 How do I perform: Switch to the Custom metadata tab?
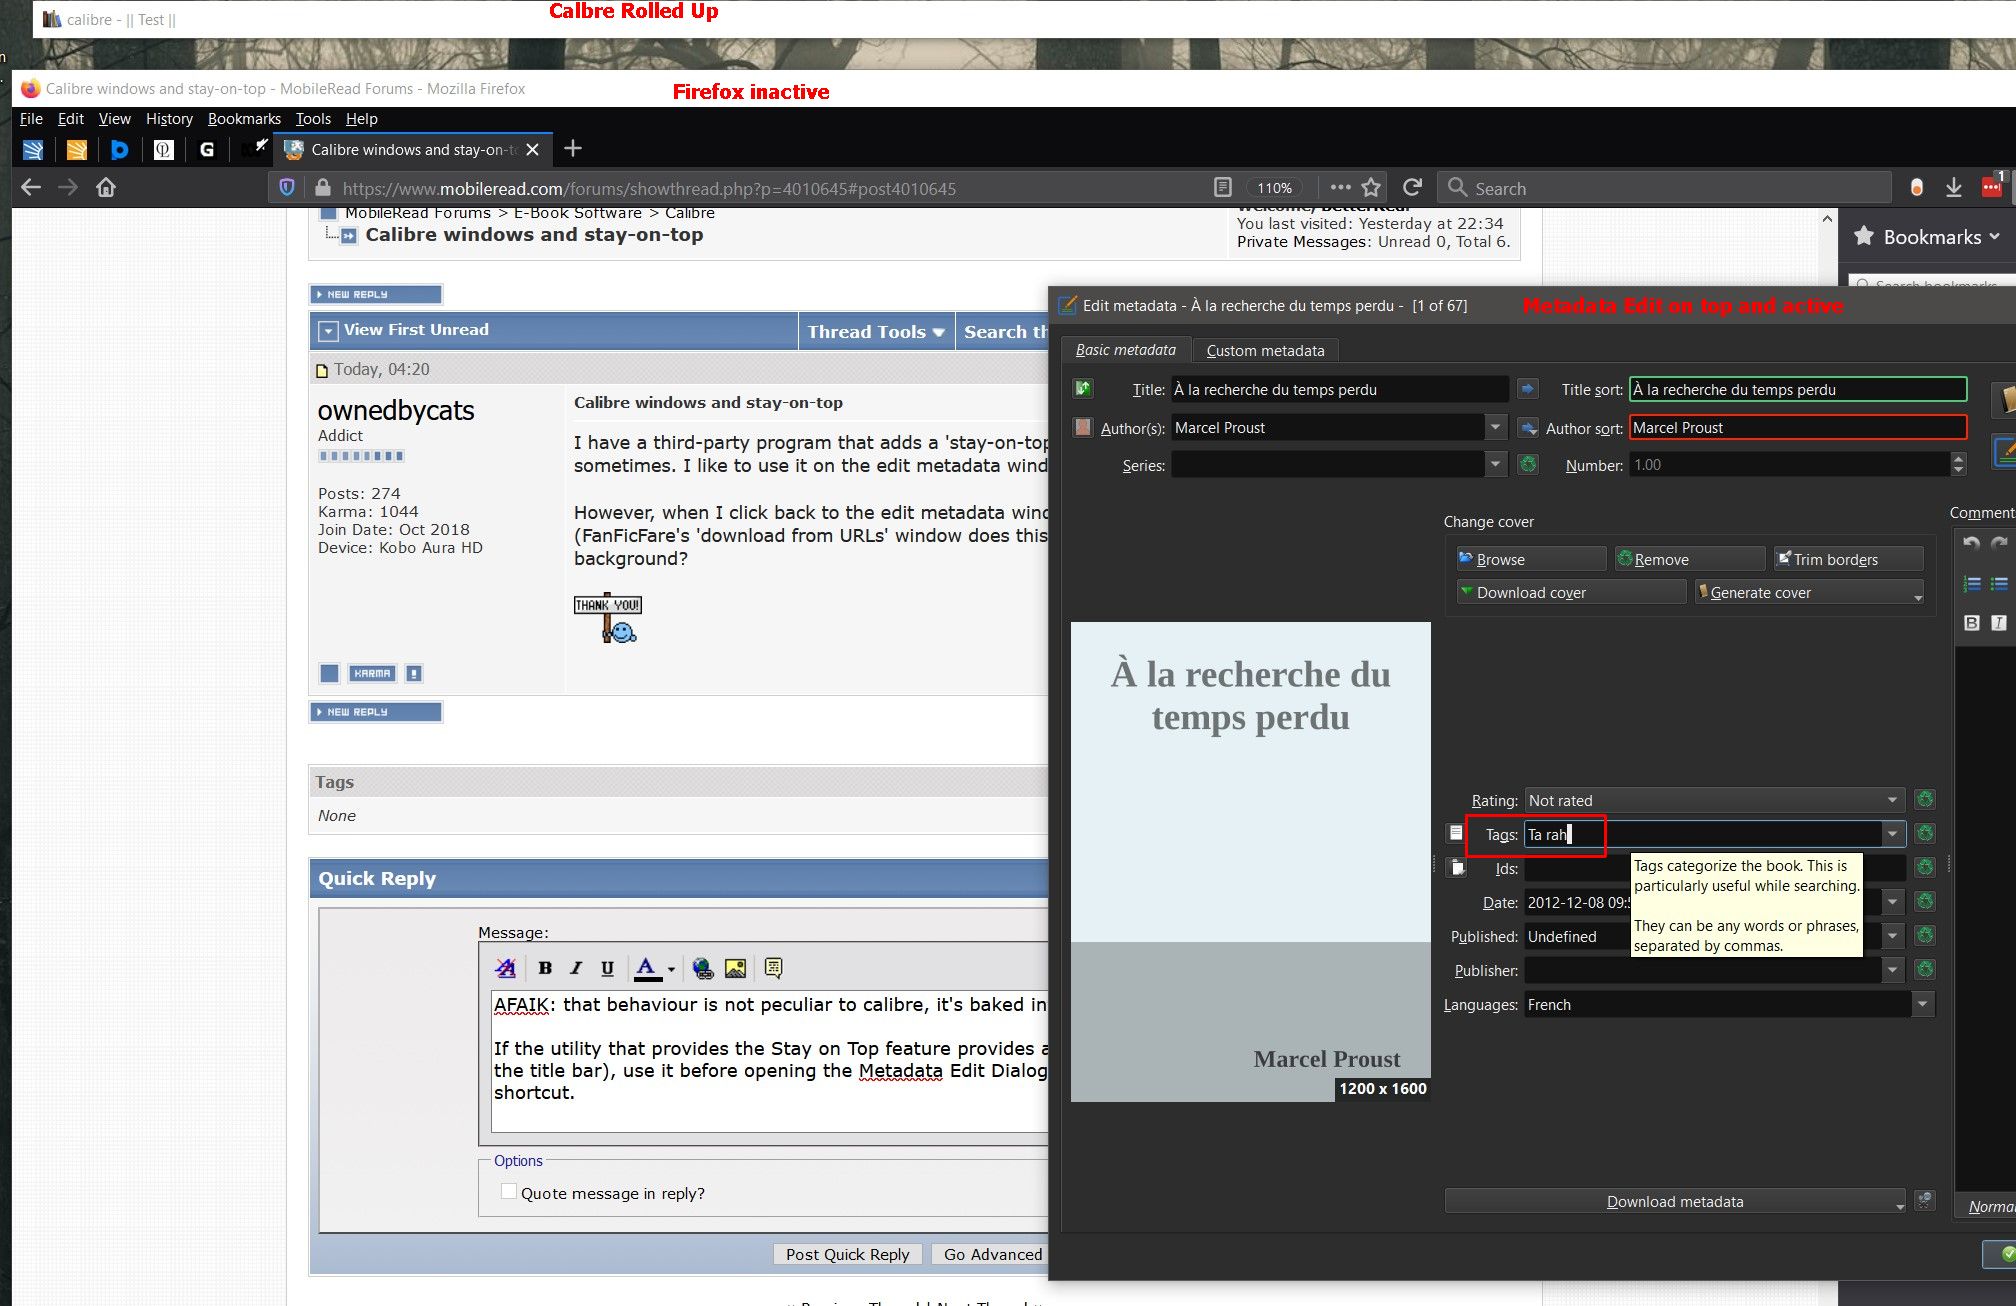[x=1265, y=350]
